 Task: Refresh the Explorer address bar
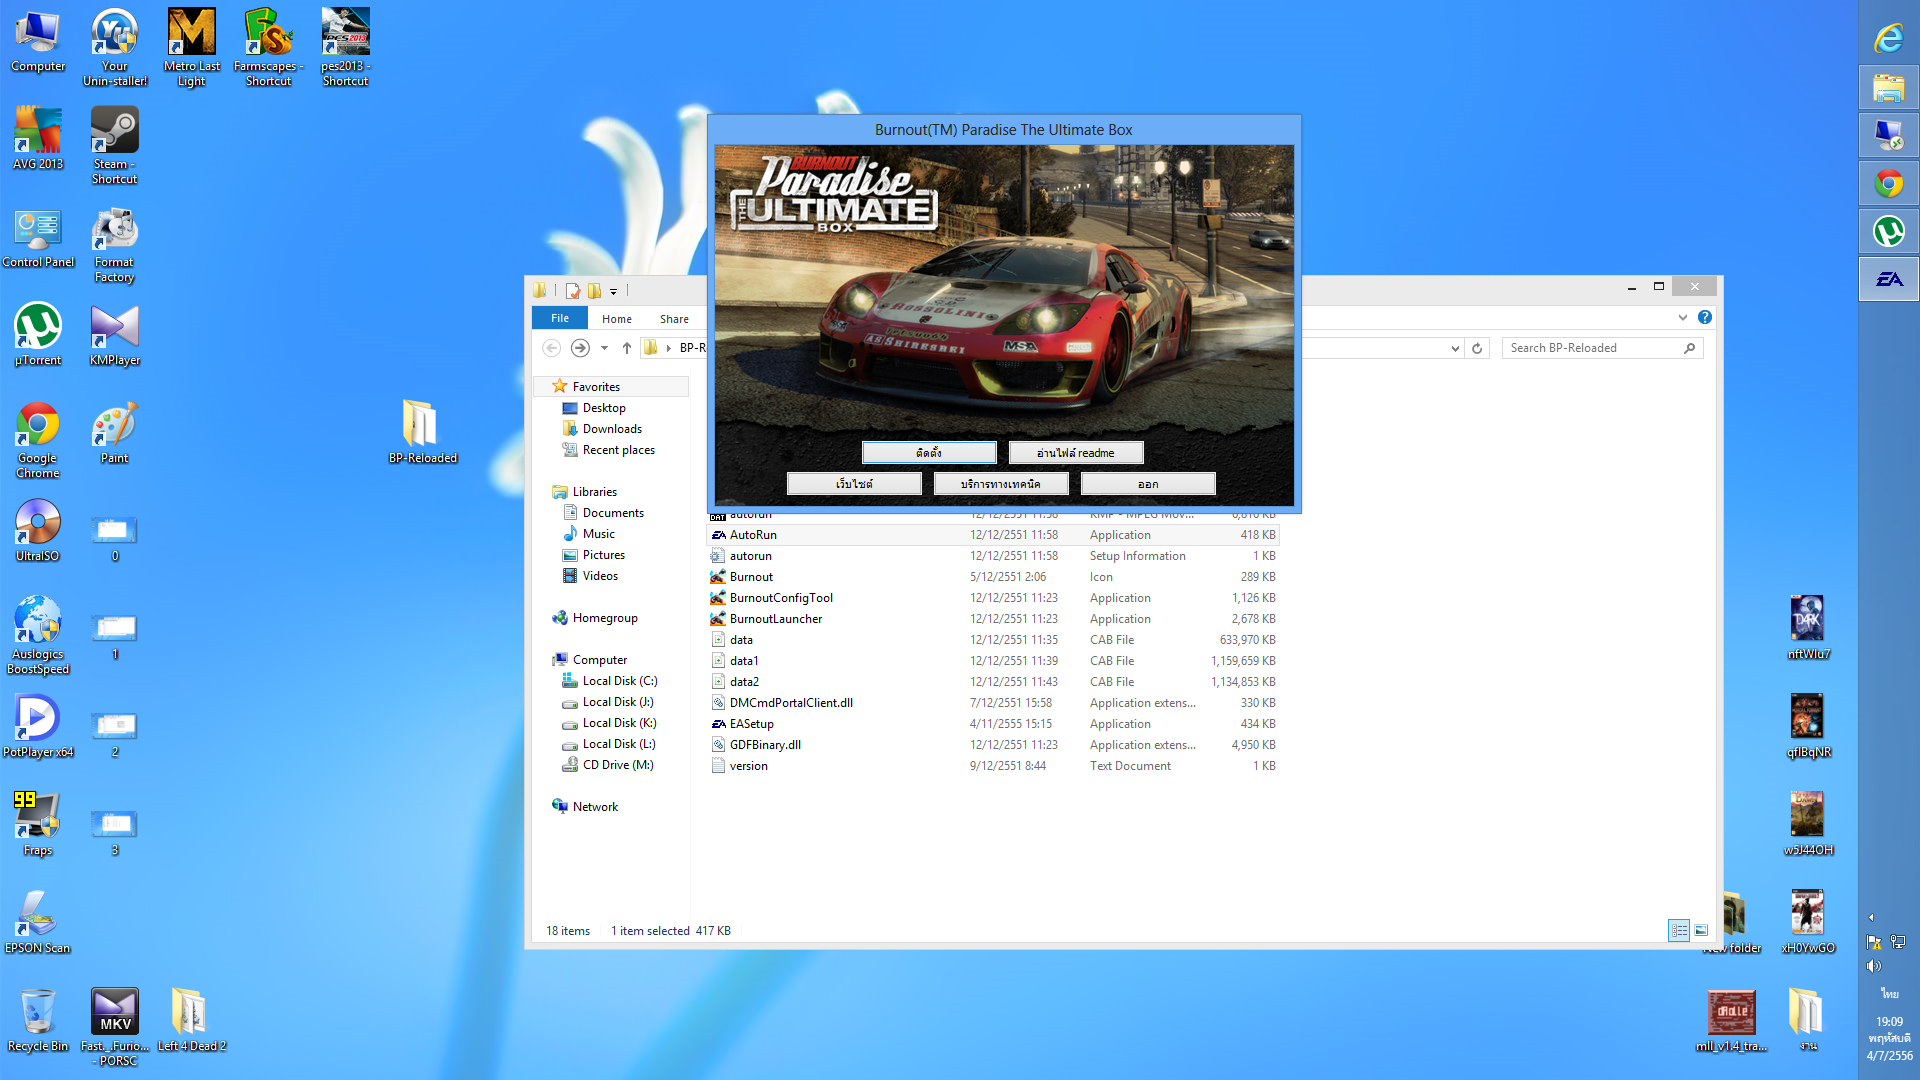(1477, 348)
